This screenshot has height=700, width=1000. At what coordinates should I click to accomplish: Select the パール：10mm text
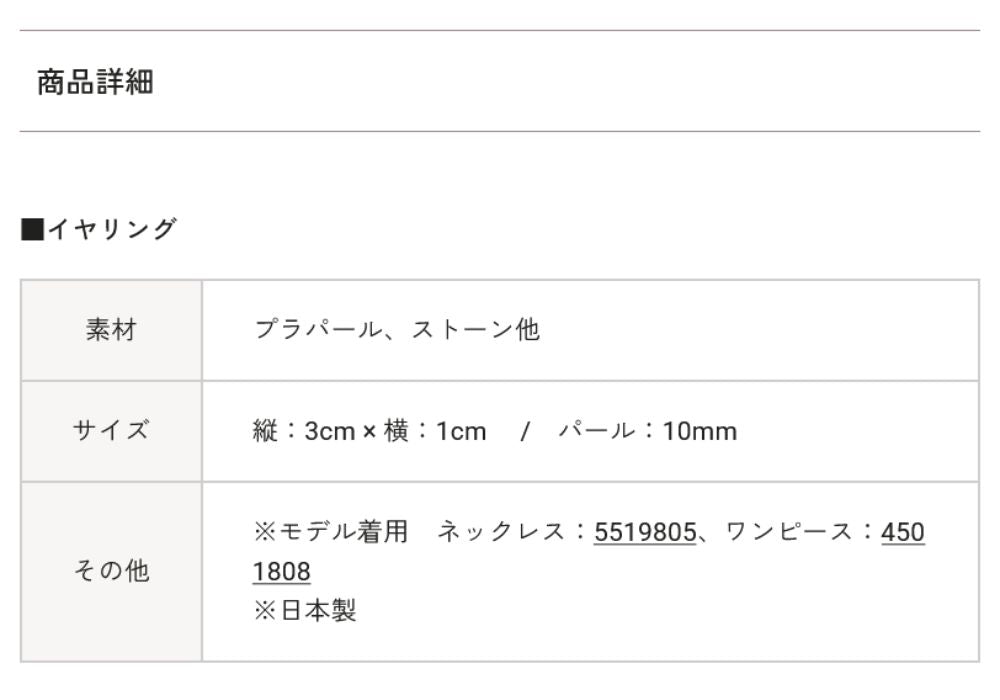647,431
